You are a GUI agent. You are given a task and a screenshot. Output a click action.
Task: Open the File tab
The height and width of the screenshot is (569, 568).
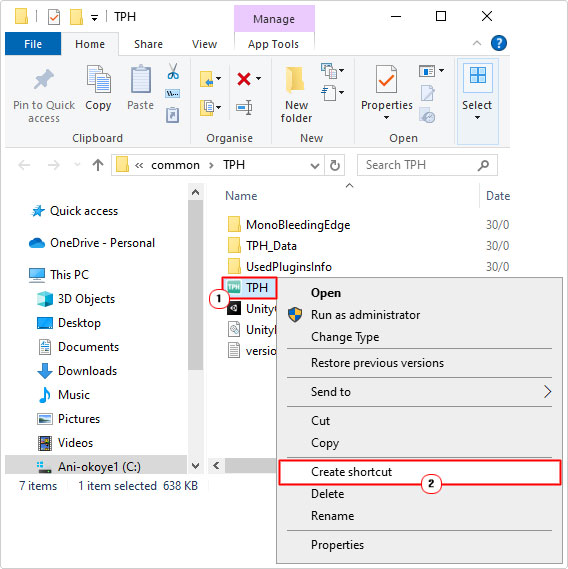33,44
